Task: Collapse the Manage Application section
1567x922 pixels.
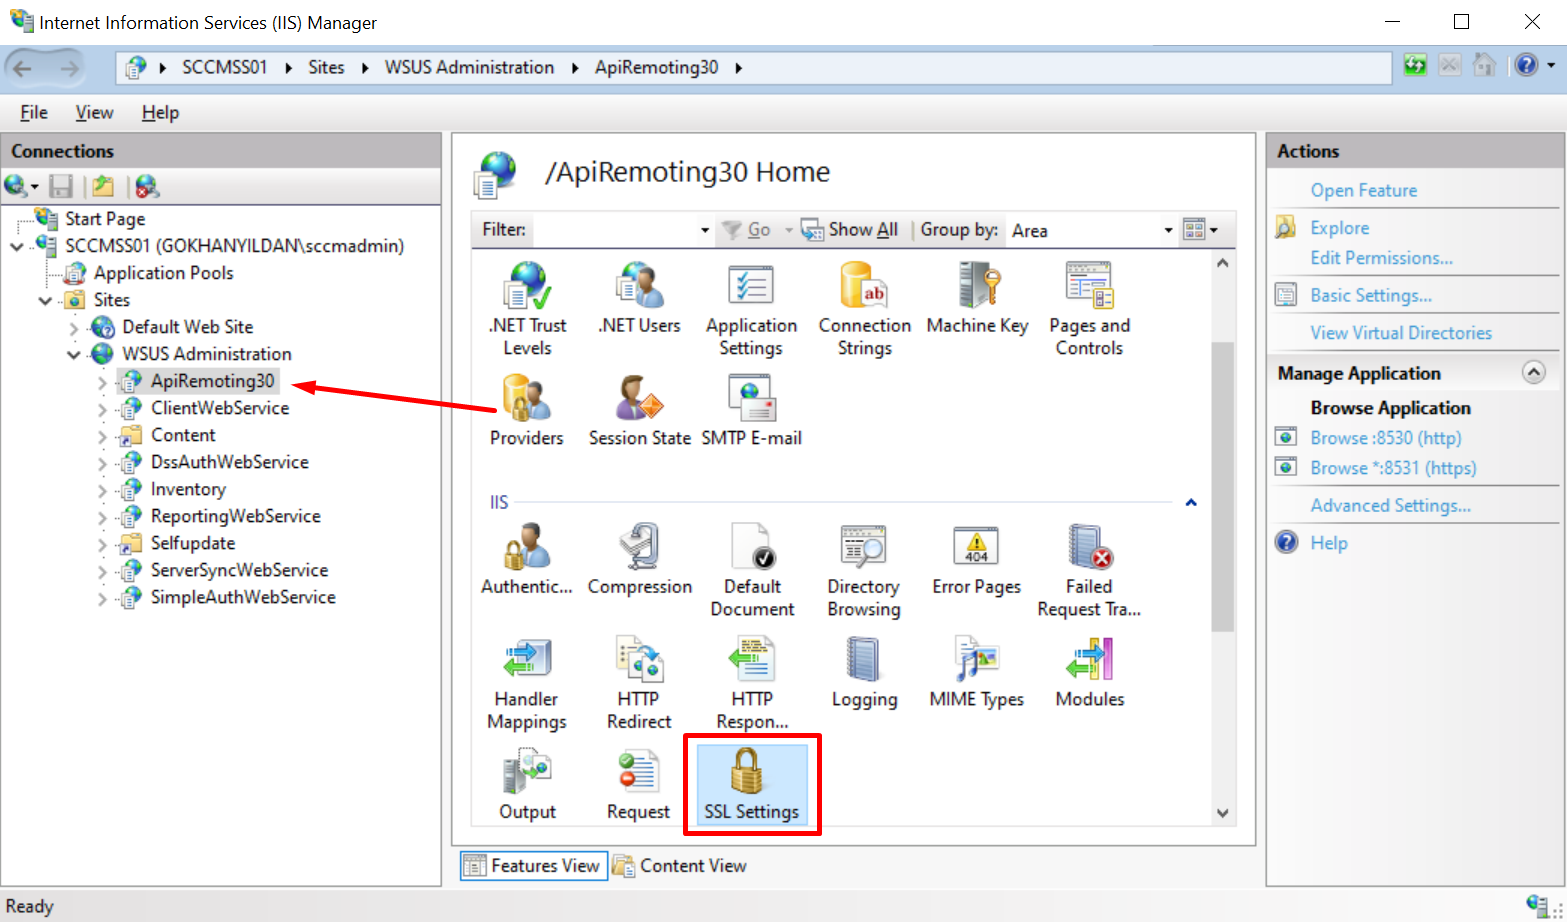Action: pyautogui.click(x=1533, y=373)
